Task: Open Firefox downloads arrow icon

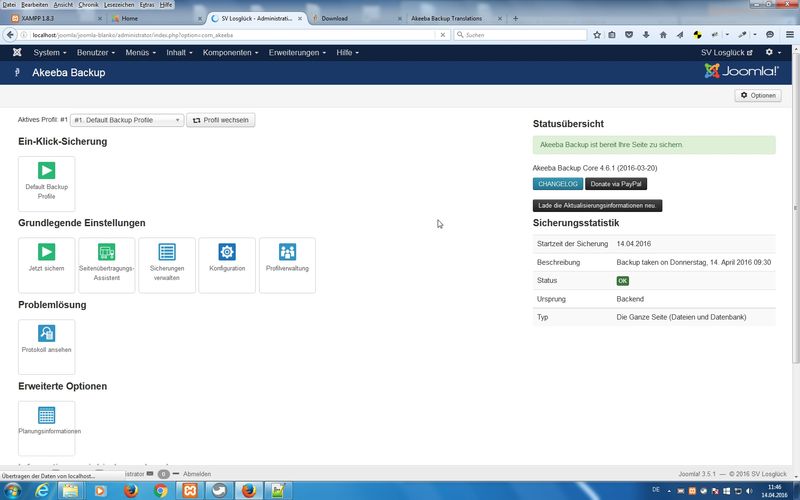Action: click(646, 35)
